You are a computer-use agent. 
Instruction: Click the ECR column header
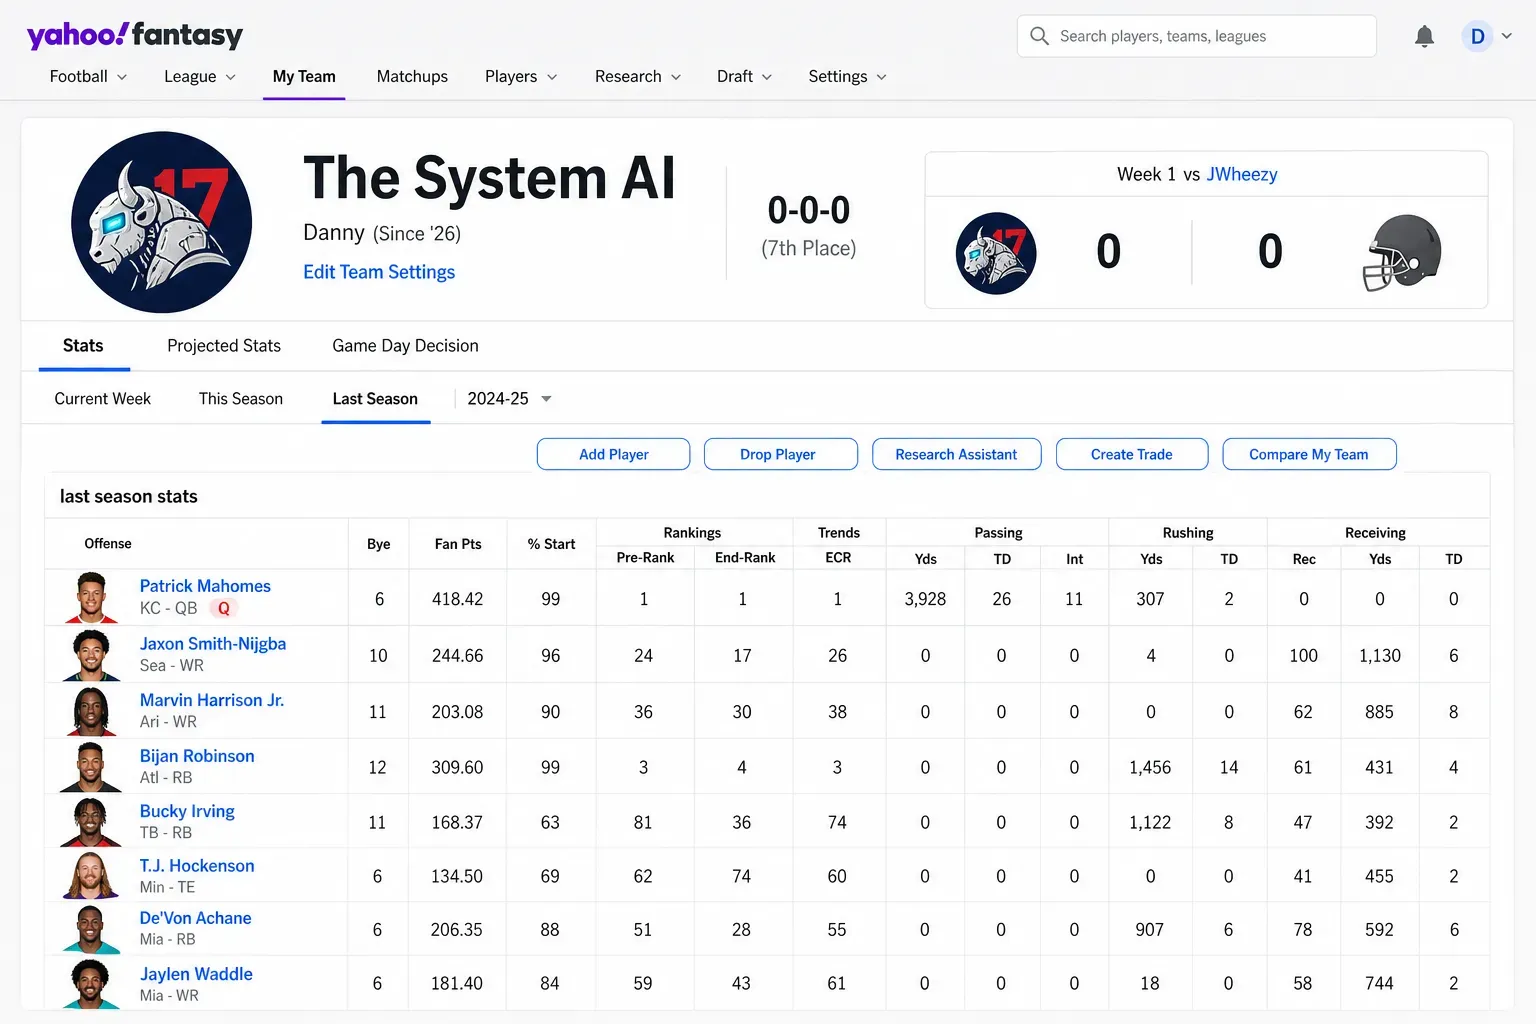(x=838, y=558)
